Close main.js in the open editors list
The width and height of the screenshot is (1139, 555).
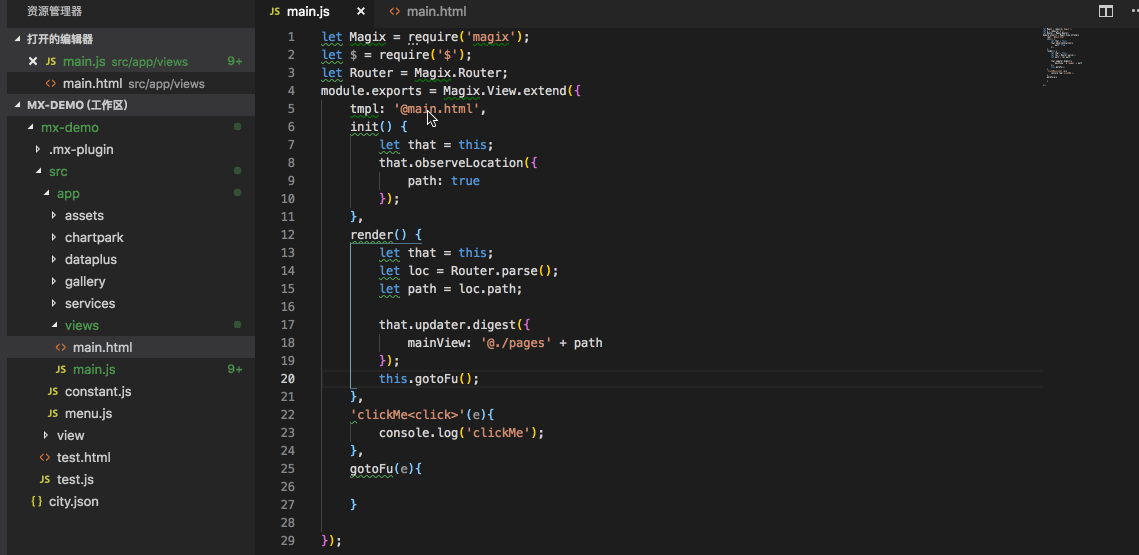[32, 62]
